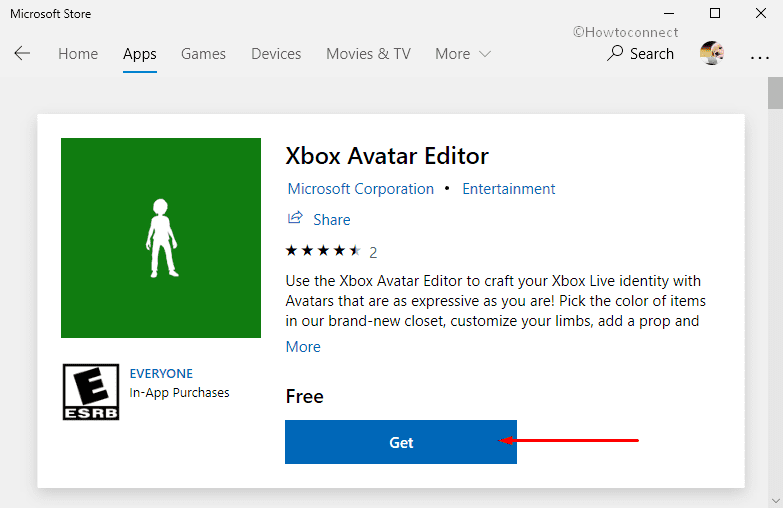Click the Xbox Avatar Editor title text
The width and height of the screenshot is (783, 508).
[387, 156]
